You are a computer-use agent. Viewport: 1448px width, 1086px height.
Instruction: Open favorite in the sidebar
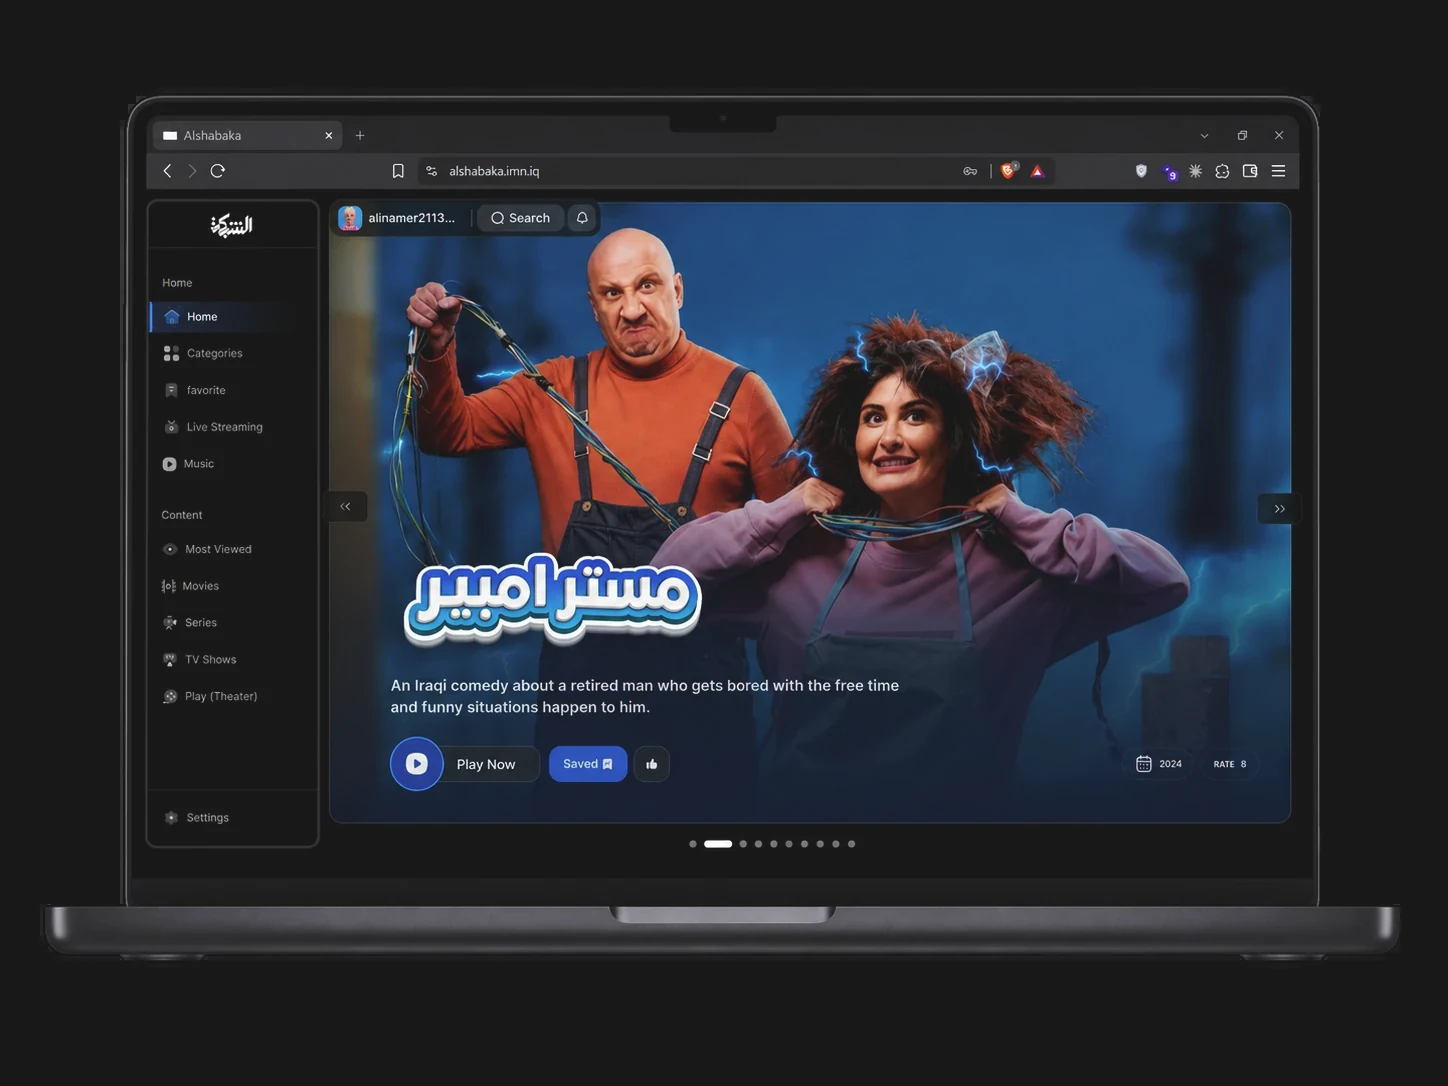click(195, 390)
